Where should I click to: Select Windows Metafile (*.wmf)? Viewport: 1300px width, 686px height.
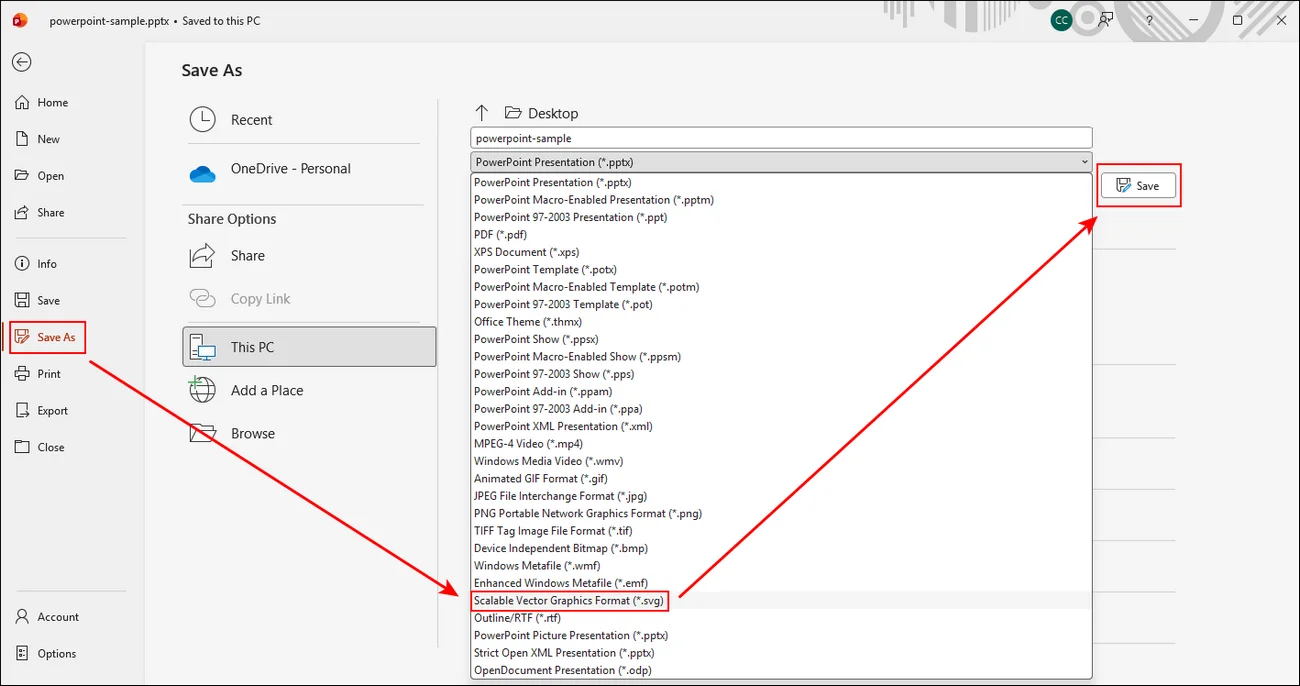pyautogui.click(x=781, y=565)
